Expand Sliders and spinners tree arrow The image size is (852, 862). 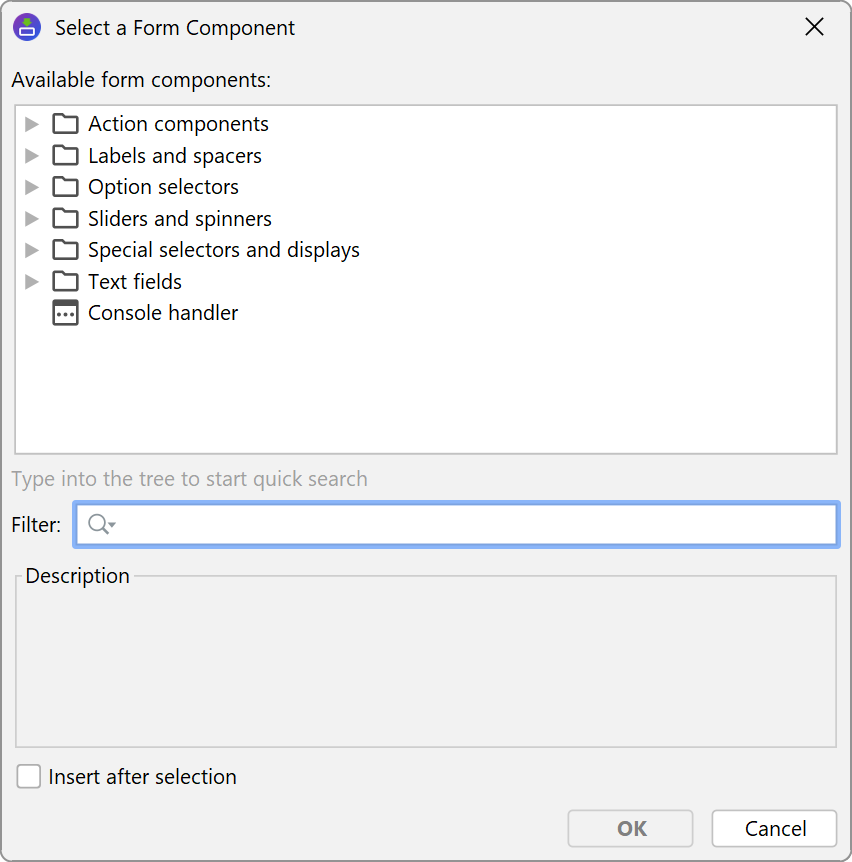click(x=32, y=219)
